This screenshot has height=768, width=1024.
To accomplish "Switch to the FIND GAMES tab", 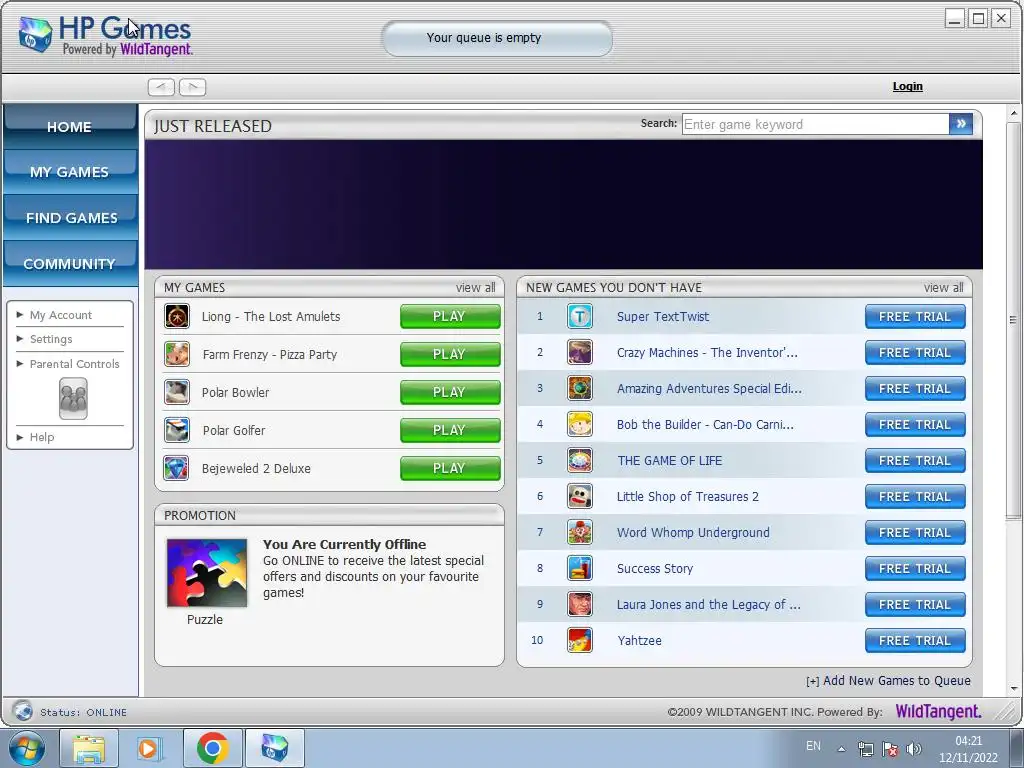I will 70,217.
